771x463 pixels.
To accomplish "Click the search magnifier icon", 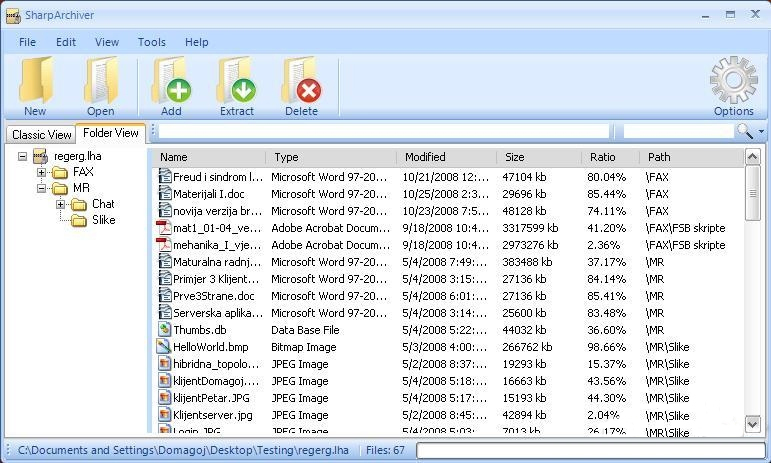I will (x=744, y=131).
